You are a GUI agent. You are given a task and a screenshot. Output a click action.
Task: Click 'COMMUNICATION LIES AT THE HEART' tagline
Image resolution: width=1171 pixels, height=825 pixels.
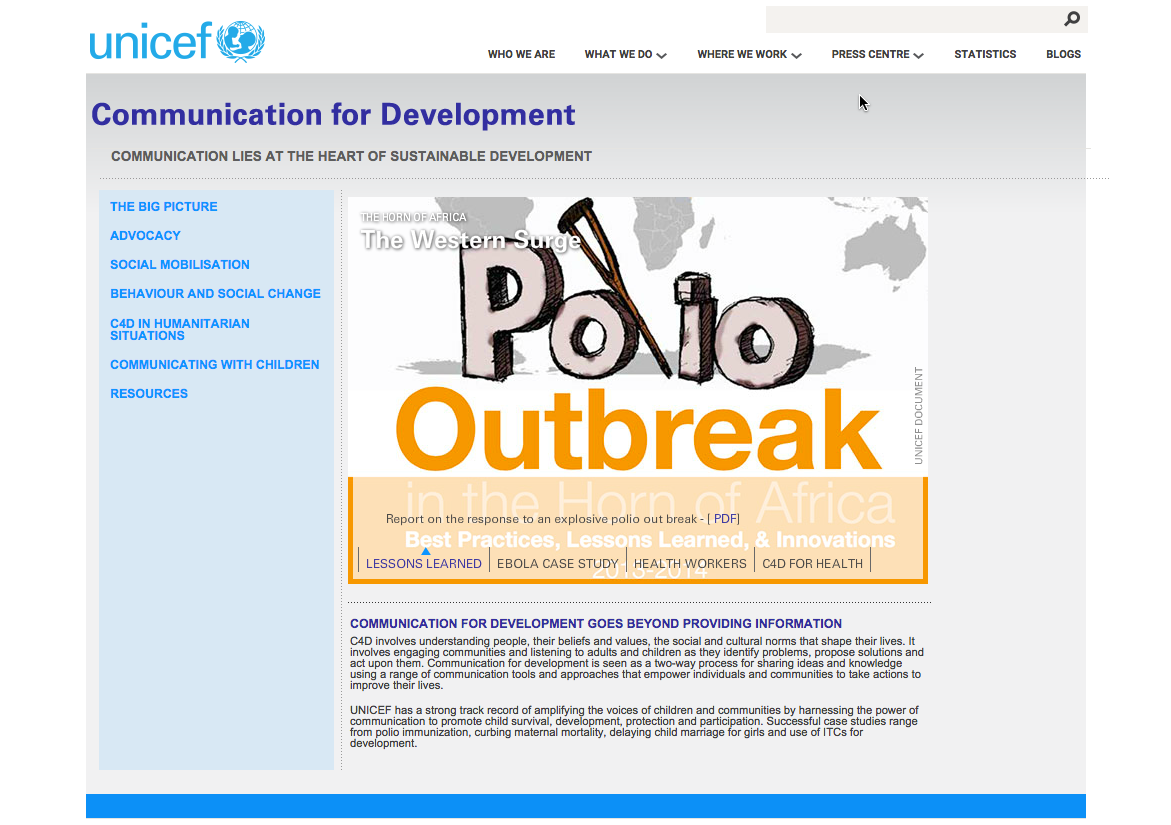tap(352, 157)
